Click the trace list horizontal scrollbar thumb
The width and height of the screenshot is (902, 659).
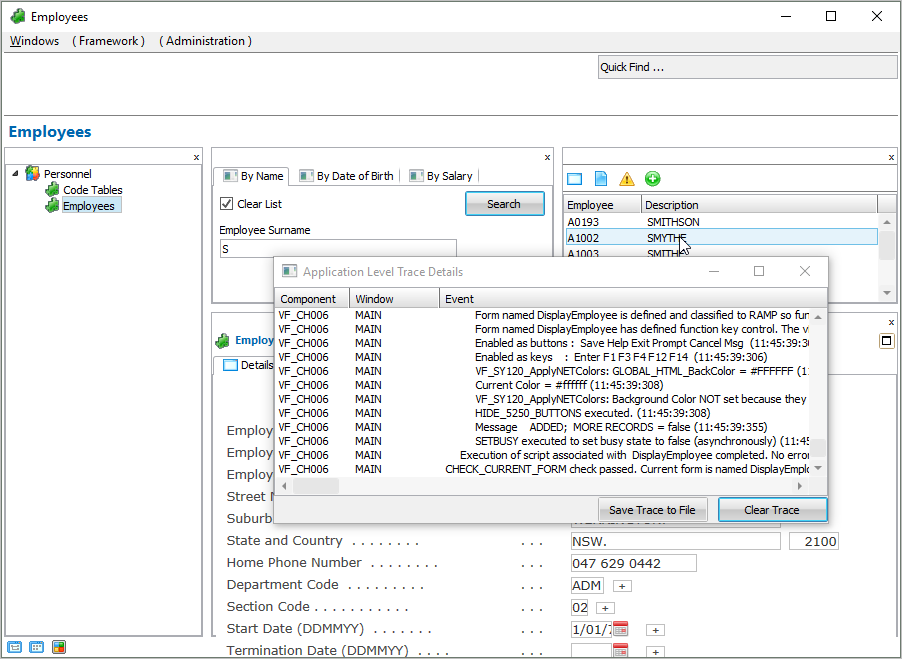(x=316, y=486)
